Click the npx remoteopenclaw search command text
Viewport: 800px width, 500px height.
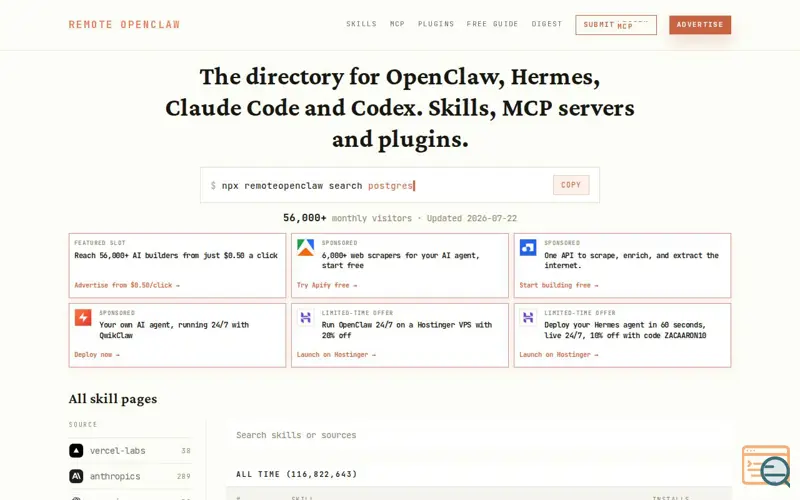(x=317, y=186)
